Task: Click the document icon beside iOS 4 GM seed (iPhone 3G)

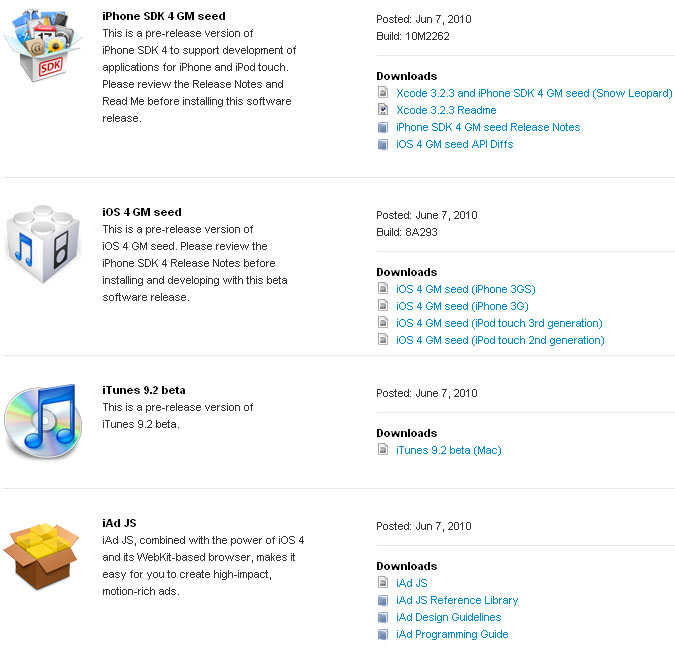Action: 383,306
